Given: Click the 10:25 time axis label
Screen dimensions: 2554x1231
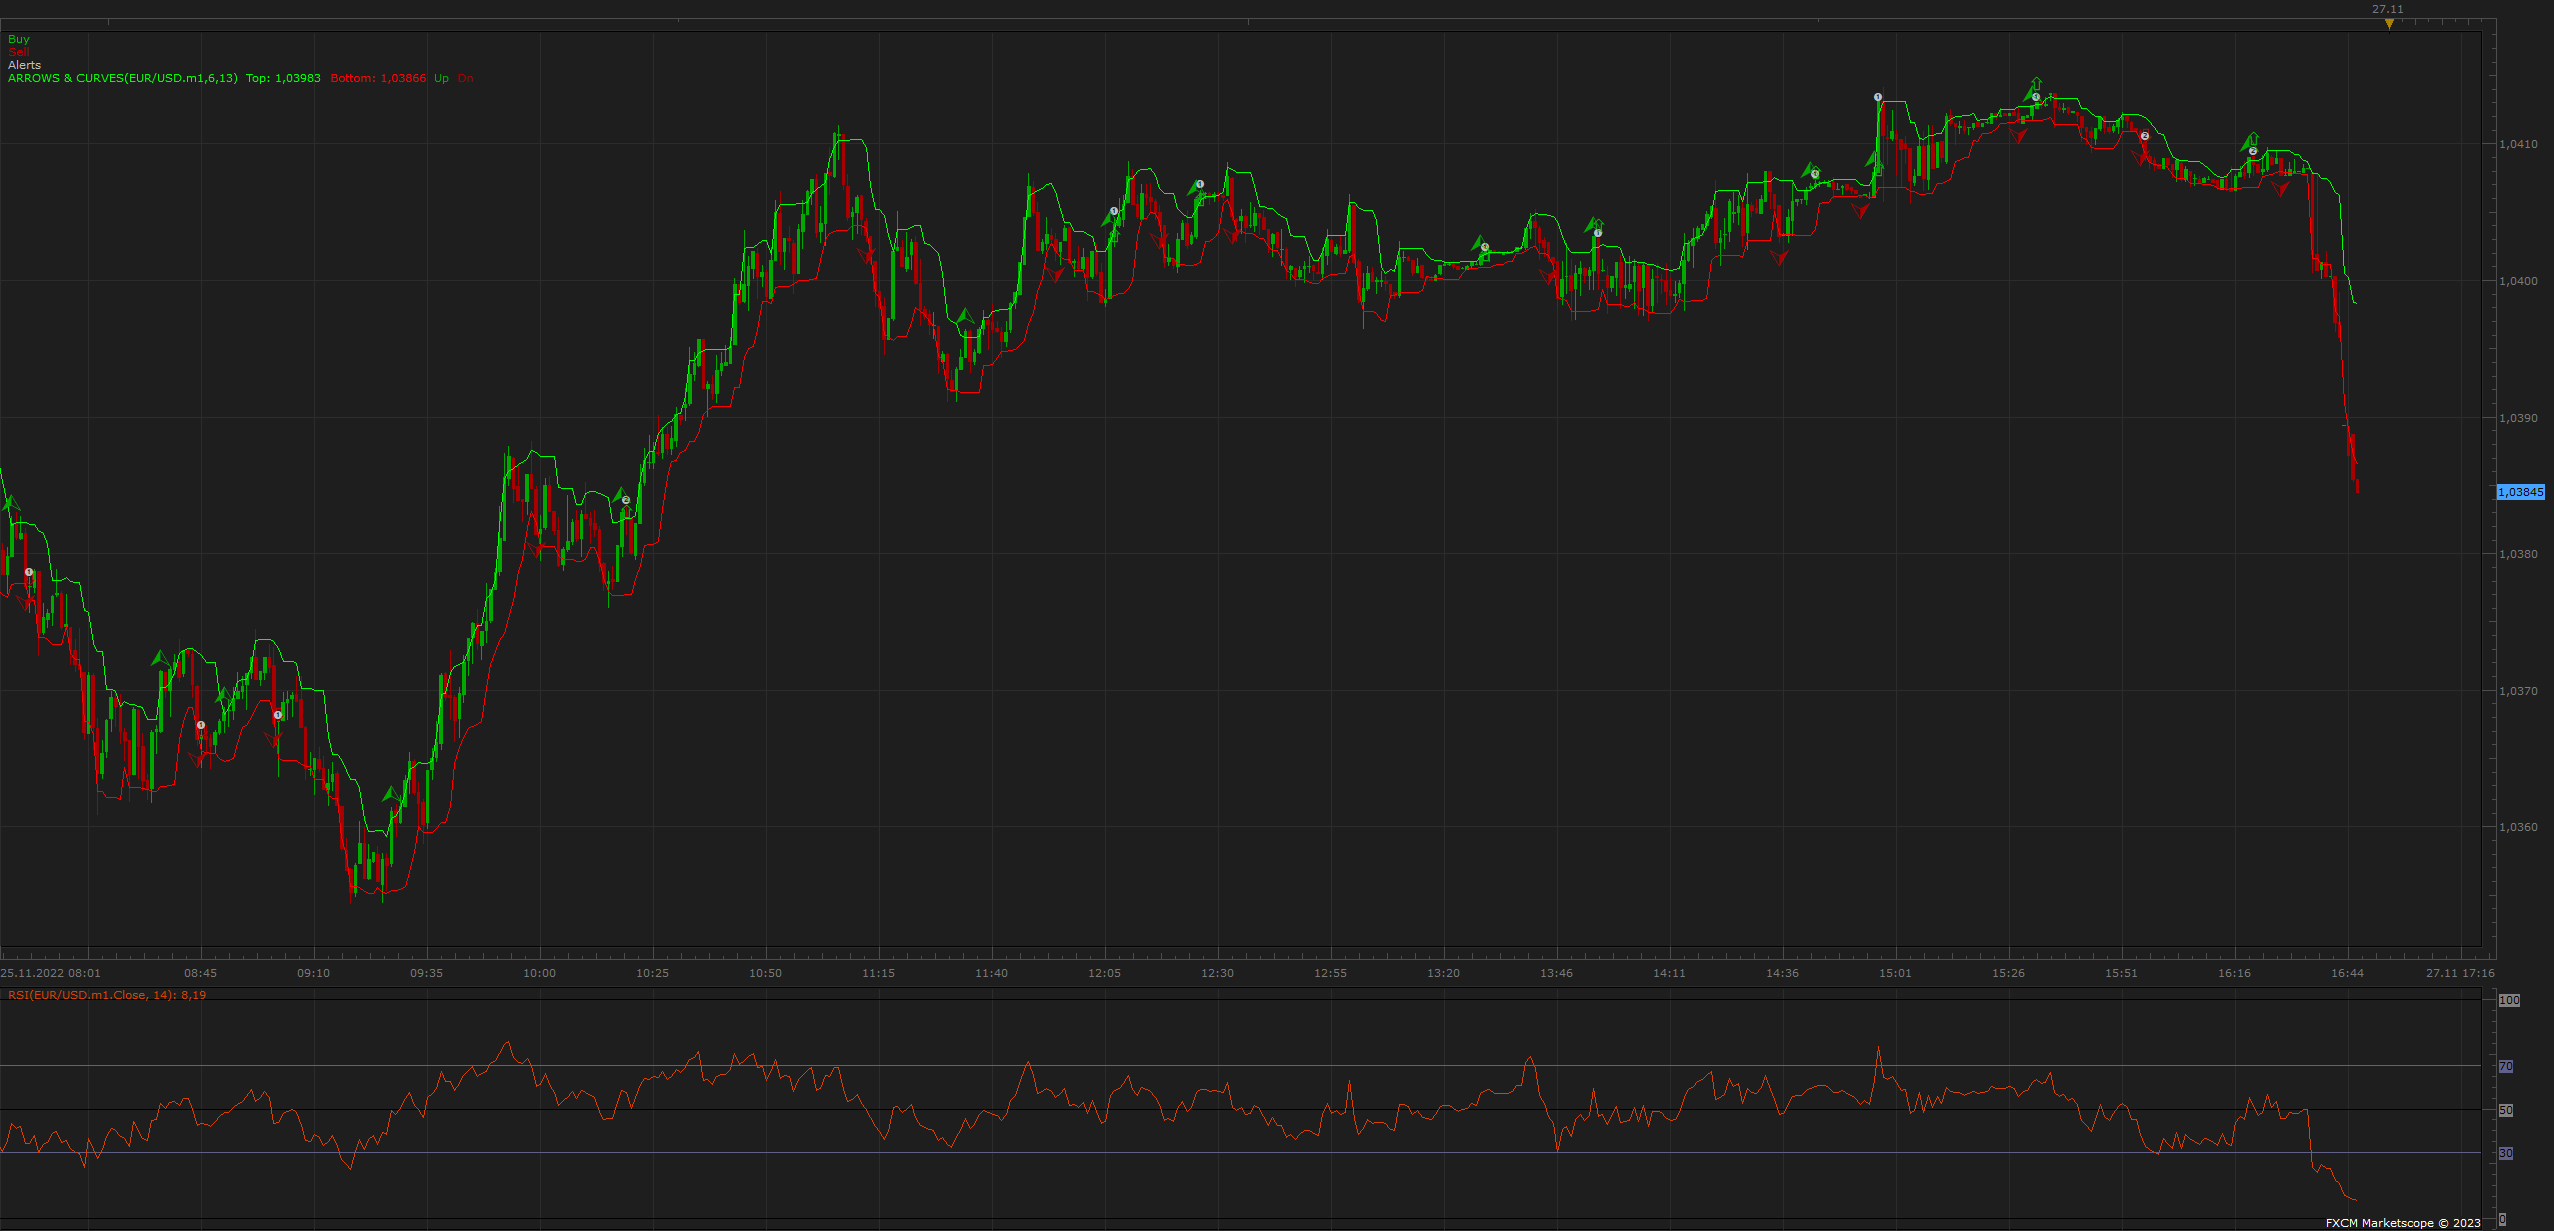Looking at the screenshot, I should click(x=652, y=973).
